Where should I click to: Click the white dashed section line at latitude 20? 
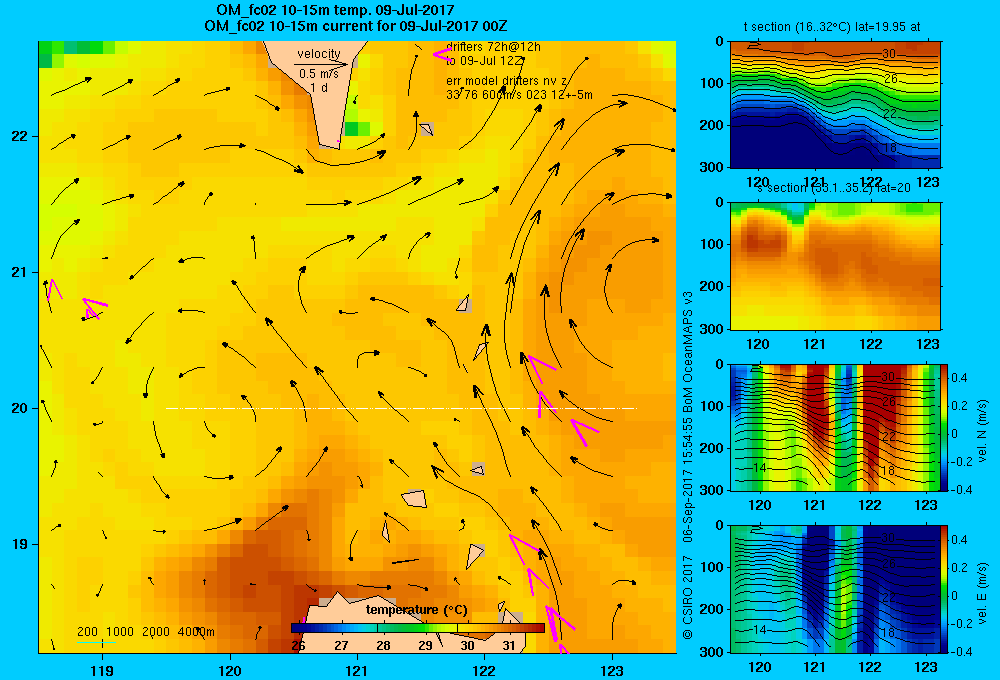point(401,408)
